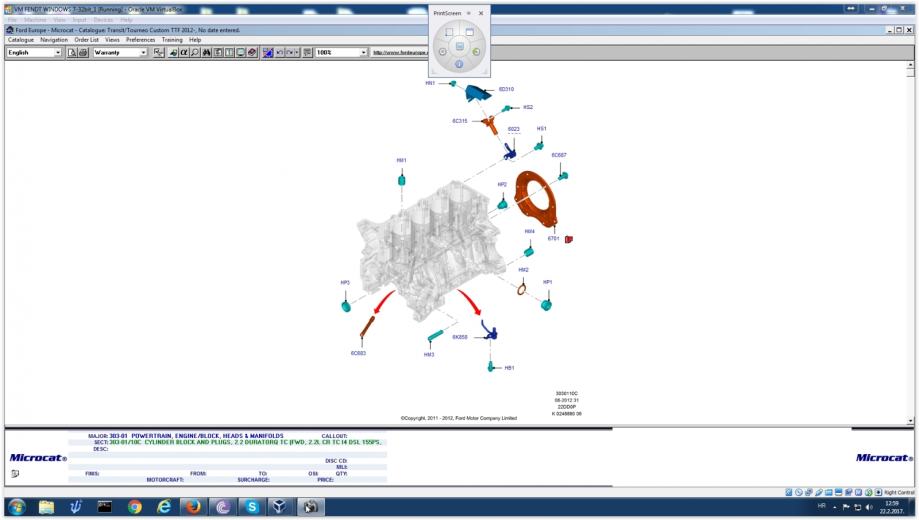
Task: Open the VirtualBox Devices menu
Action: pyautogui.click(x=103, y=20)
